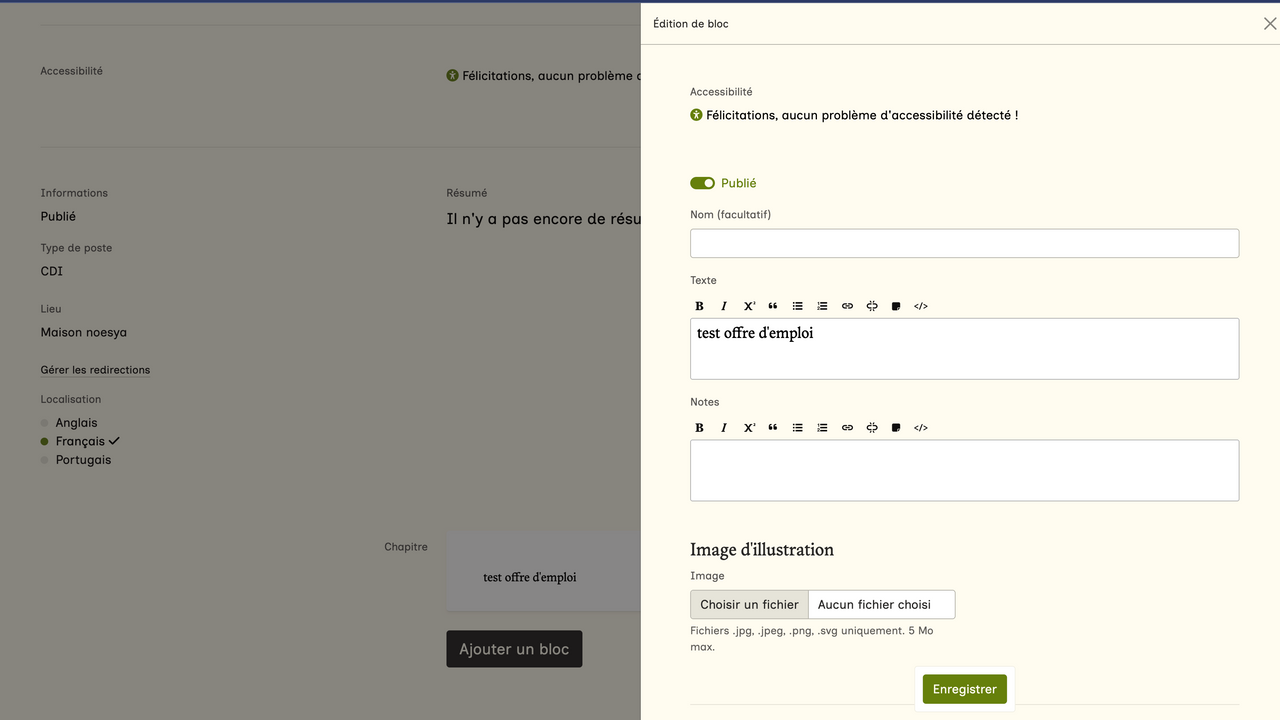Apply italic in the Texte editor toolbar
1280x720 pixels.
[724, 306]
